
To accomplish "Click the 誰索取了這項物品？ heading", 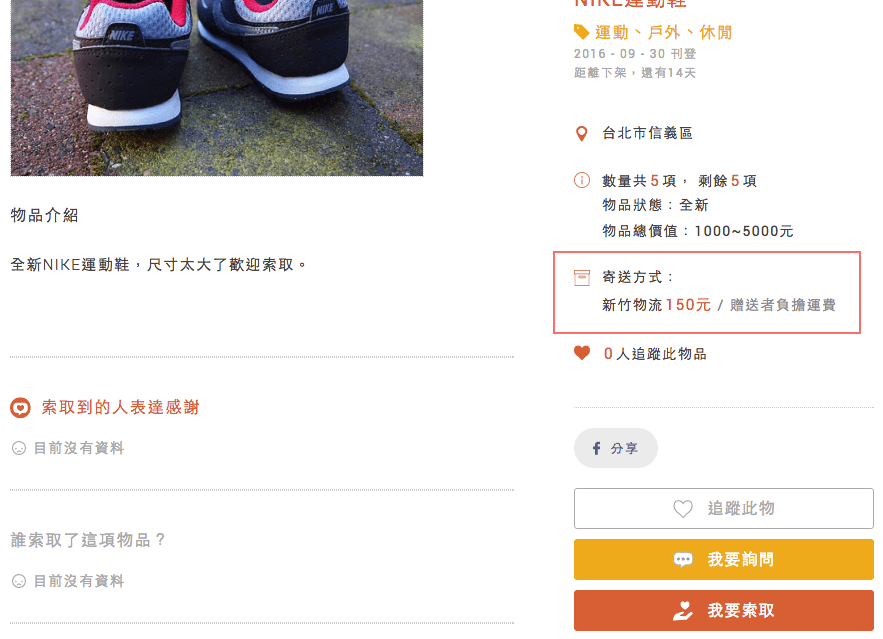I will coord(88,540).
